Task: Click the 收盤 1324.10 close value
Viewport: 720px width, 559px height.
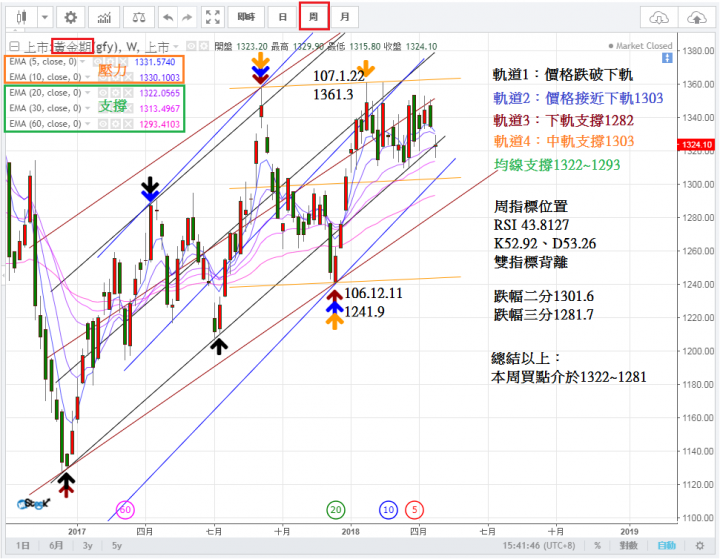Action: 411,46
